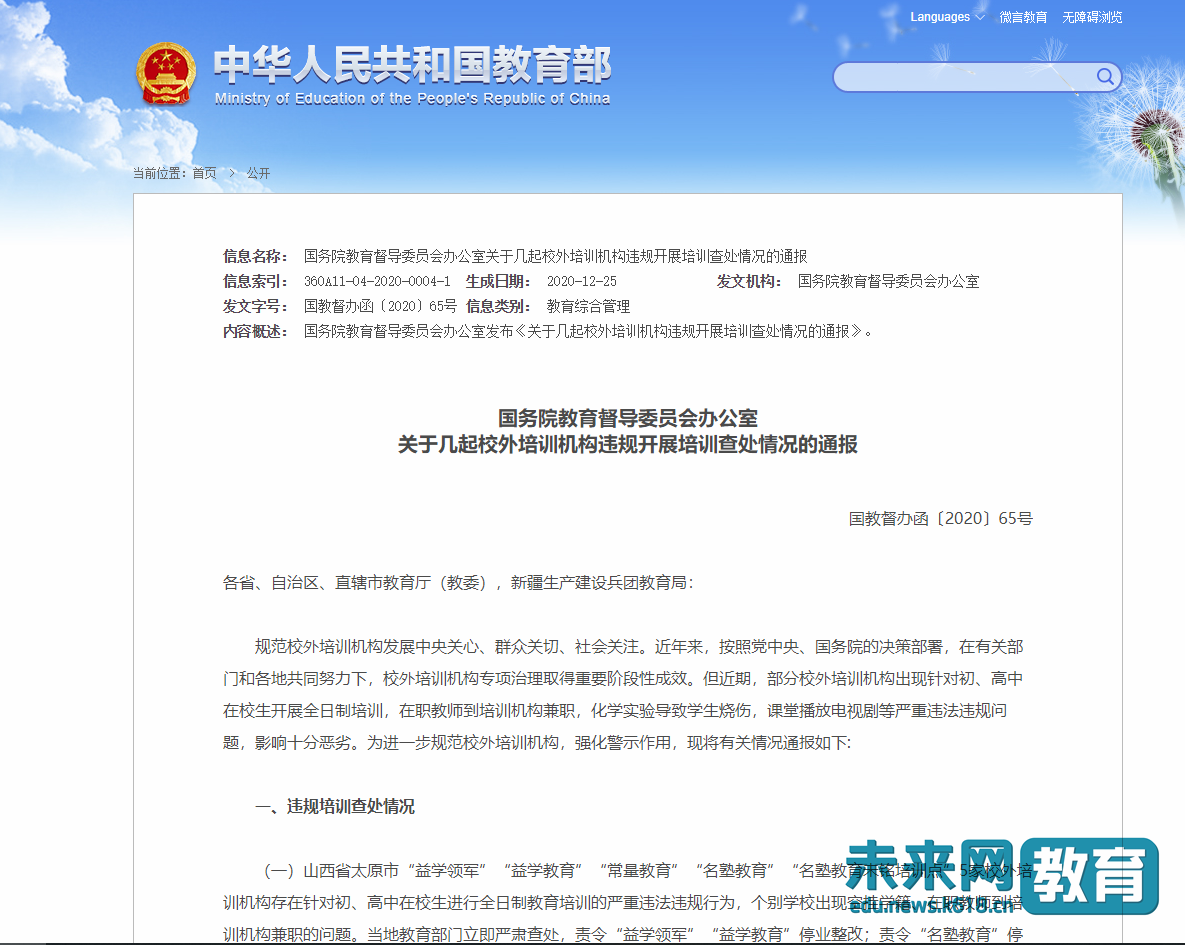The width and height of the screenshot is (1185, 945).
Task: Click the national emblem logo
Action: [x=166, y=74]
